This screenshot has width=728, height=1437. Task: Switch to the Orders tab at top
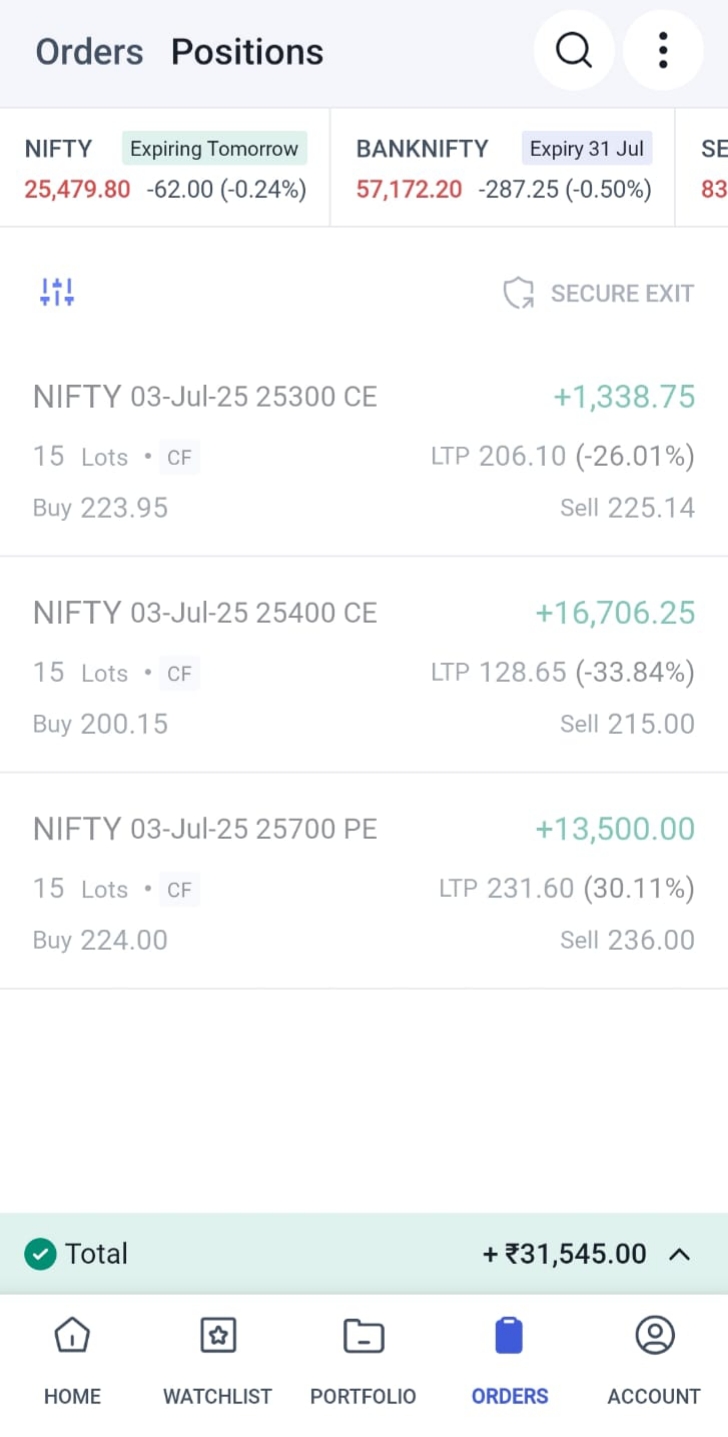click(x=89, y=52)
